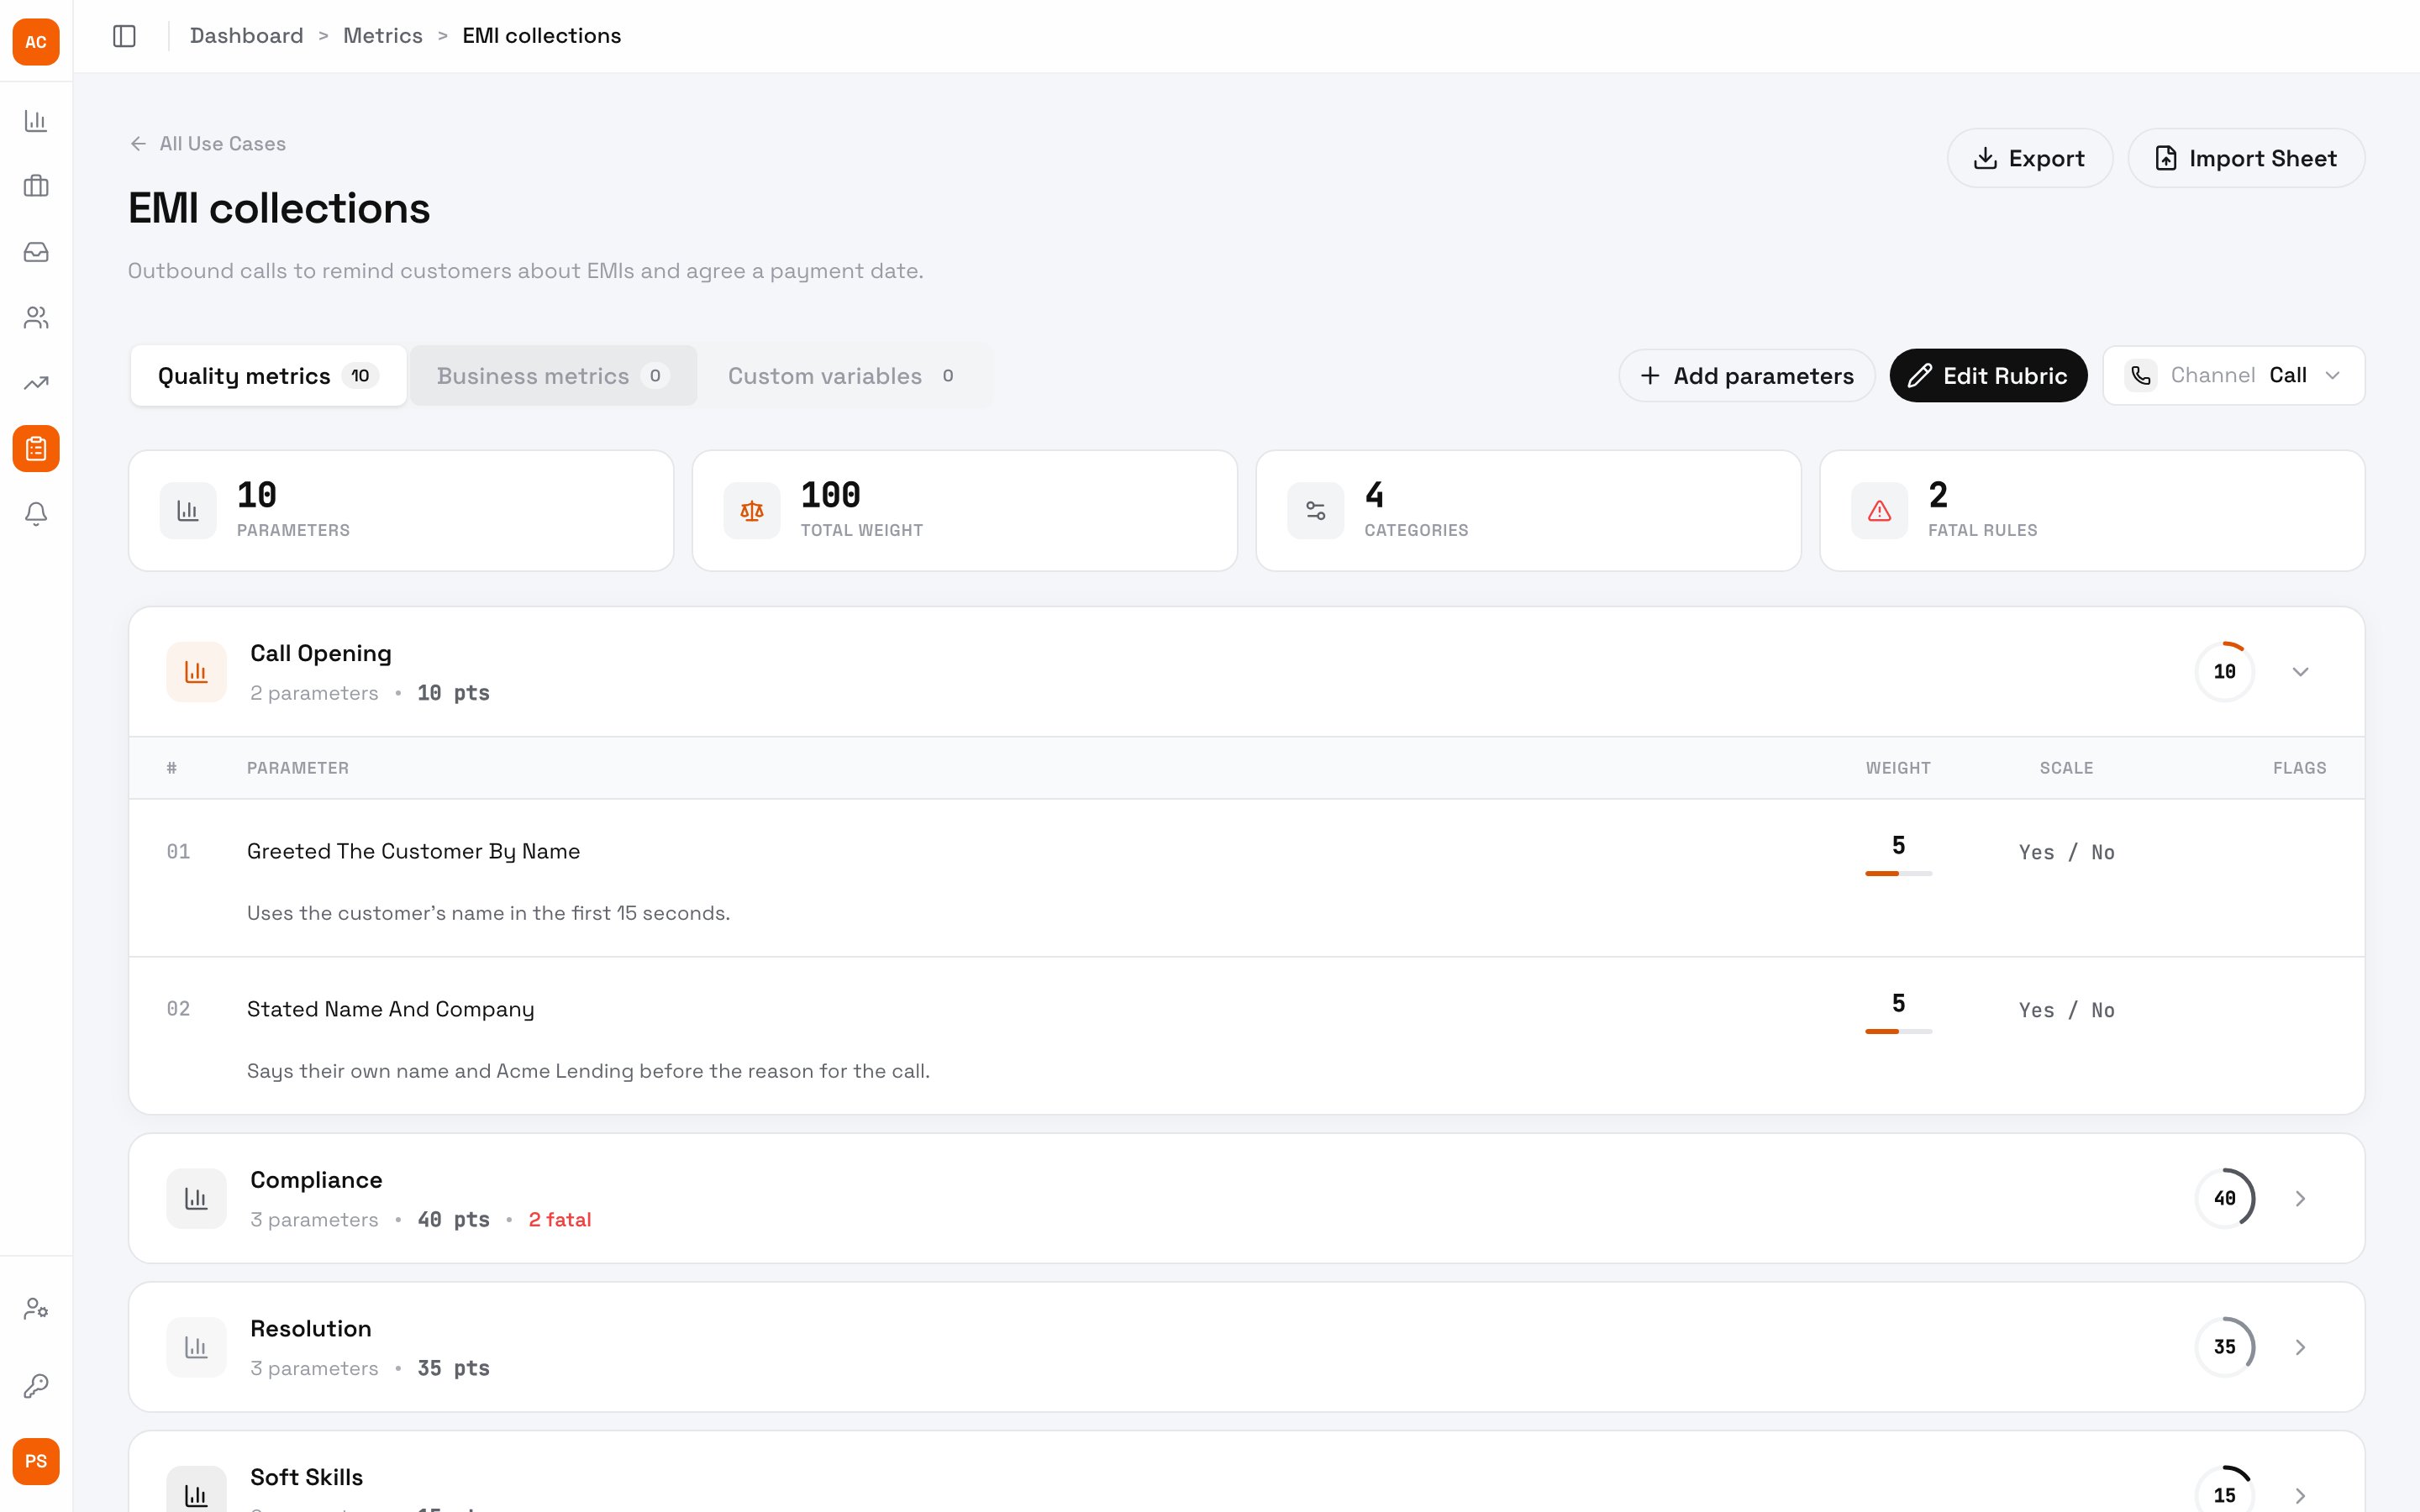
Task: Go to Metrics breadcrumb
Action: point(383,36)
